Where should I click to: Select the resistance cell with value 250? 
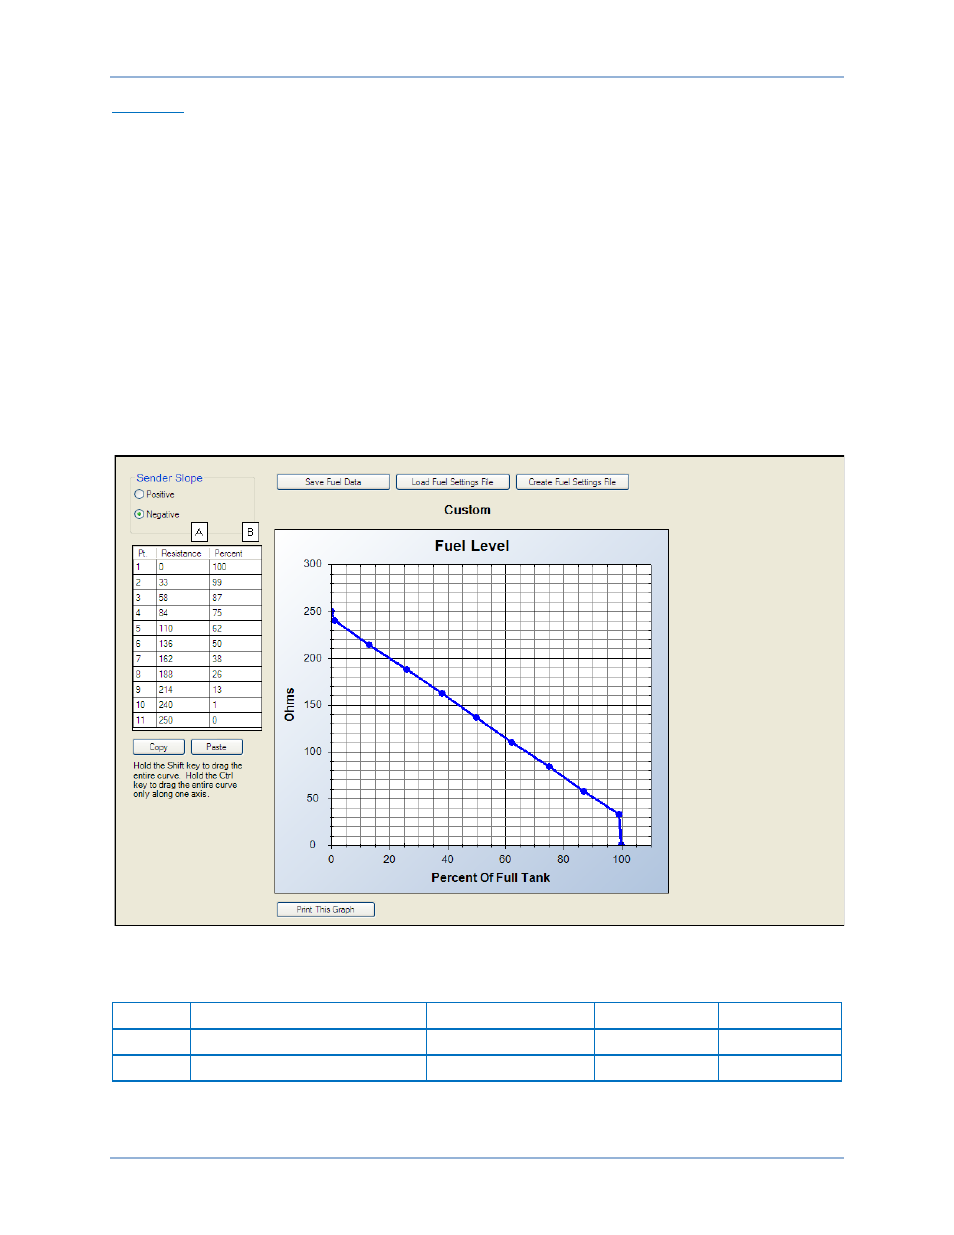182,720
